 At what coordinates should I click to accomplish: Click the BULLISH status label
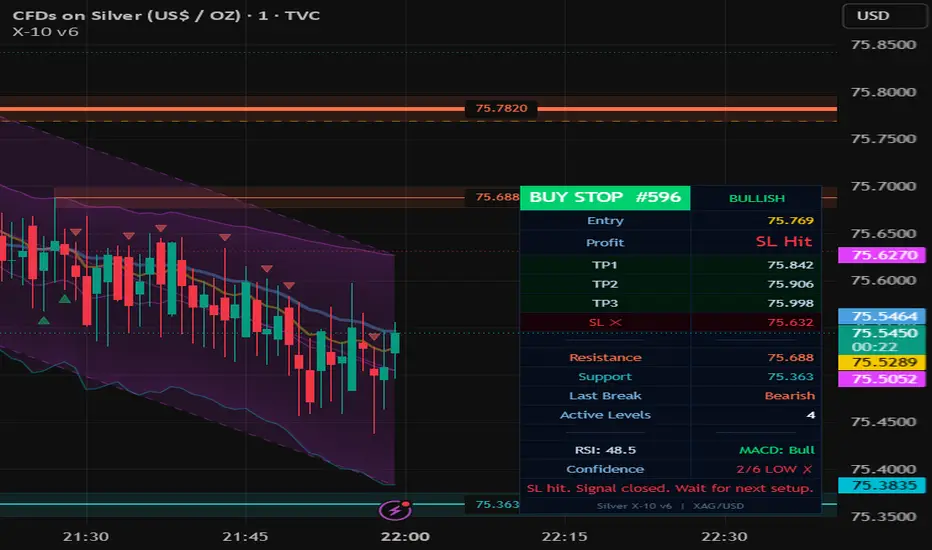(x=757, y=198)
